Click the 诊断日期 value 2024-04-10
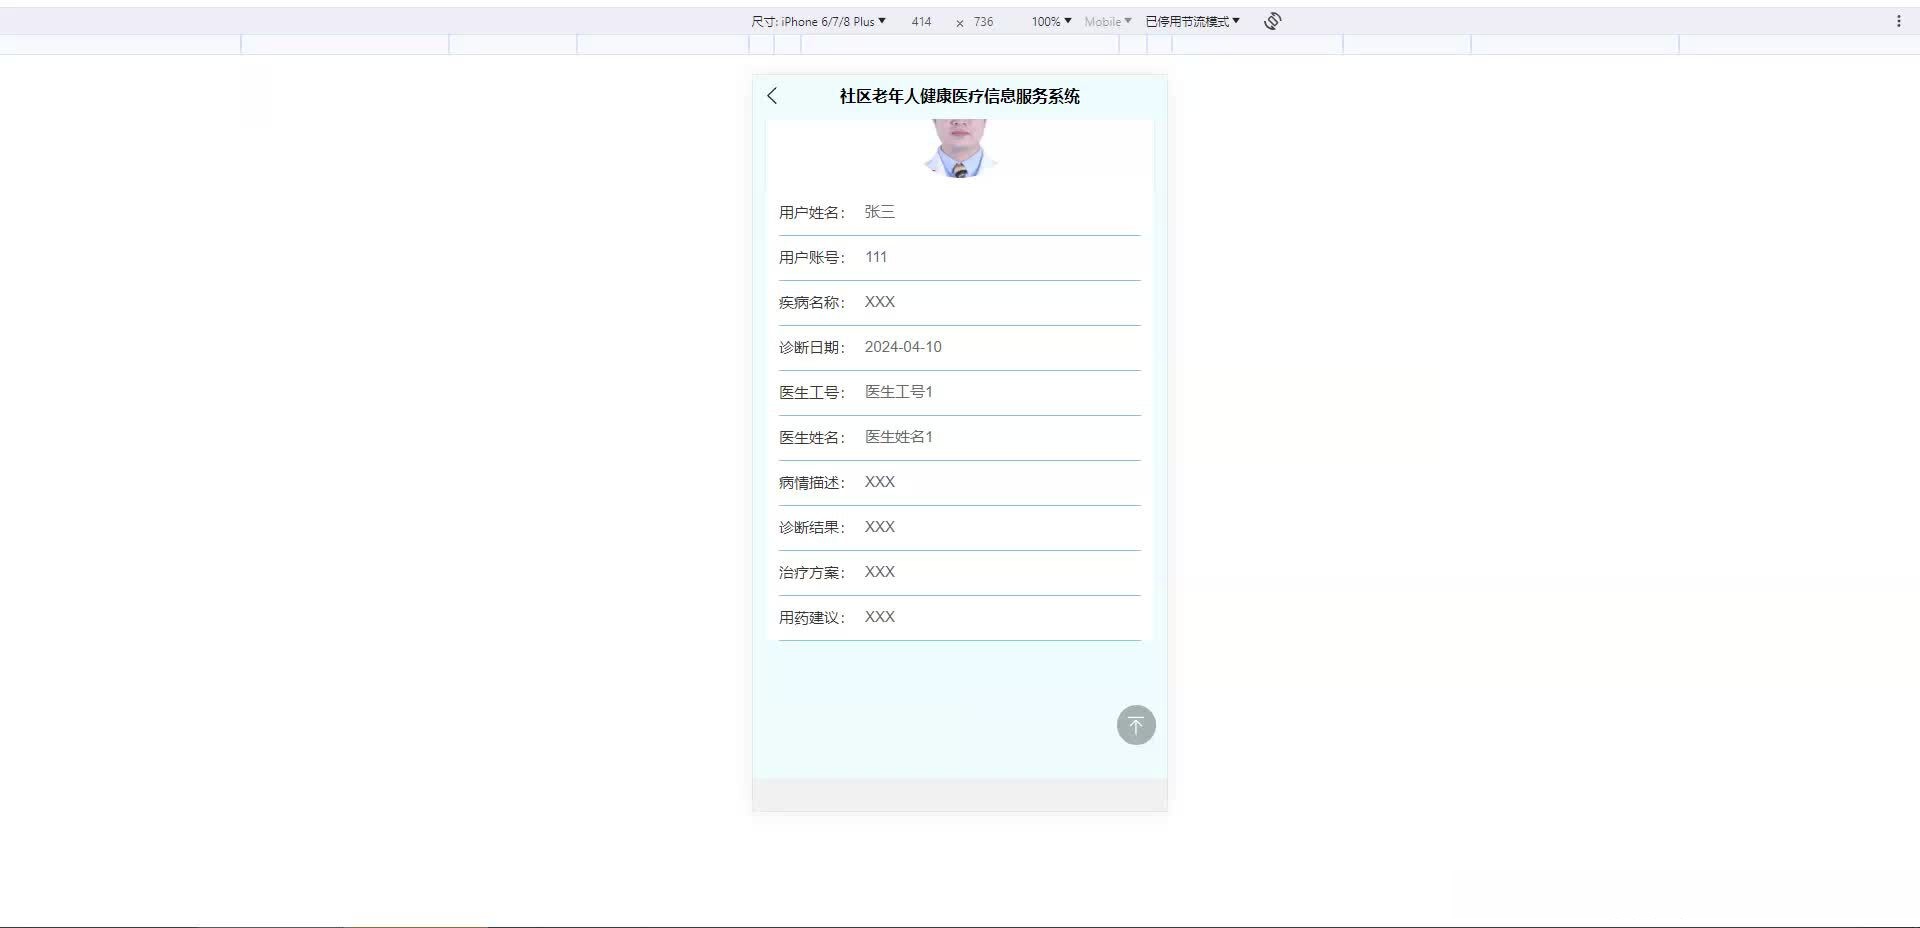The height and width of the screenshot is (928, 1920). tap(903, 347)
